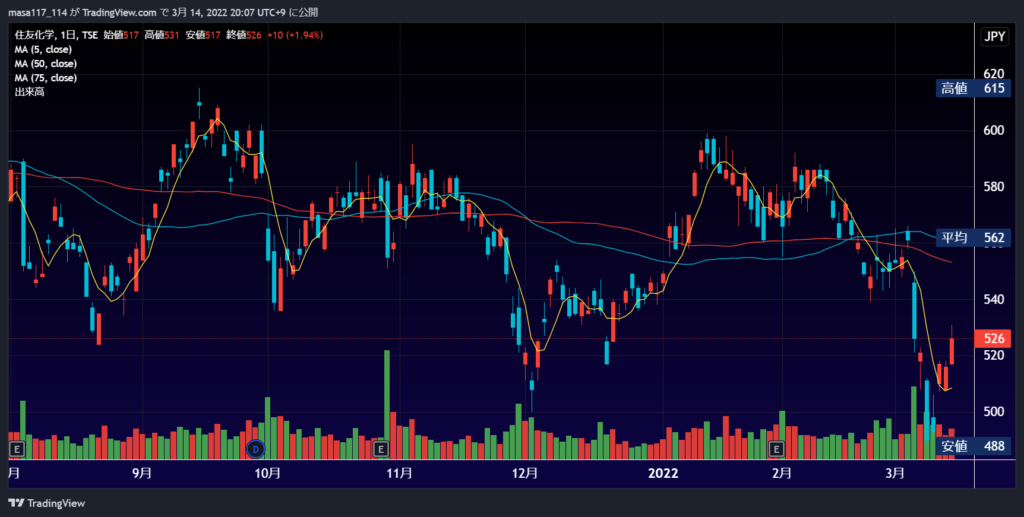Select the MA (75, close) indicator label

click(x=46, y=78)
